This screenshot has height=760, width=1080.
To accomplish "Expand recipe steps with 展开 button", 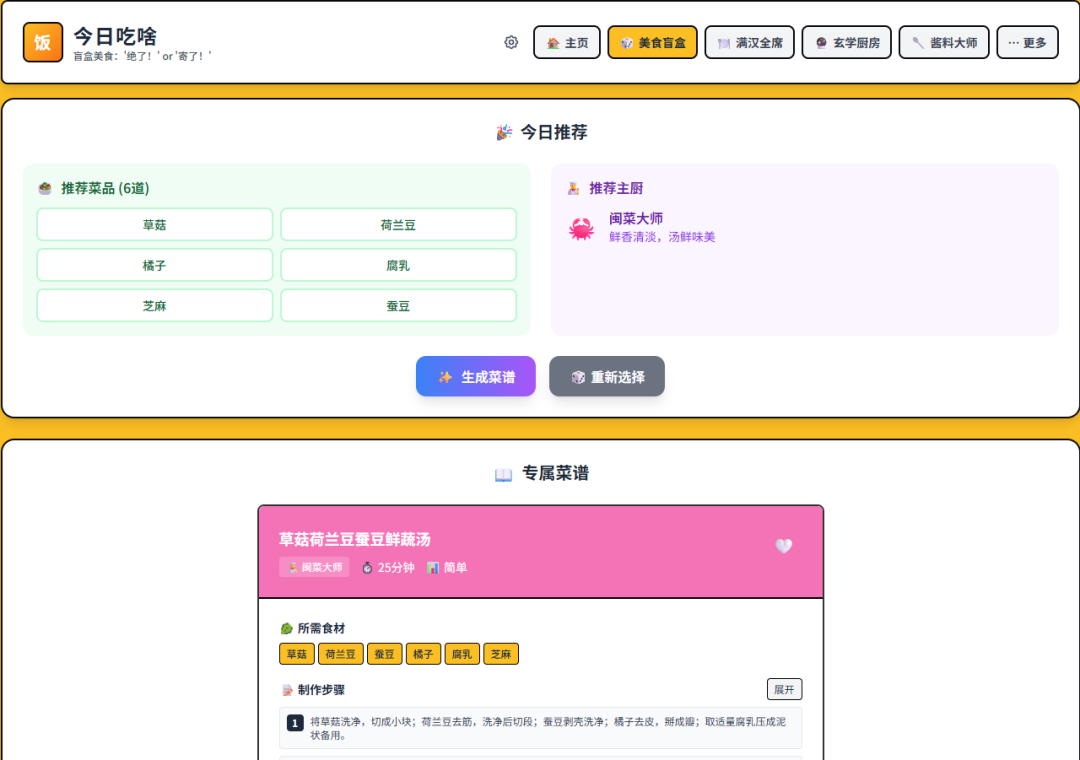I will pos(784,689).
